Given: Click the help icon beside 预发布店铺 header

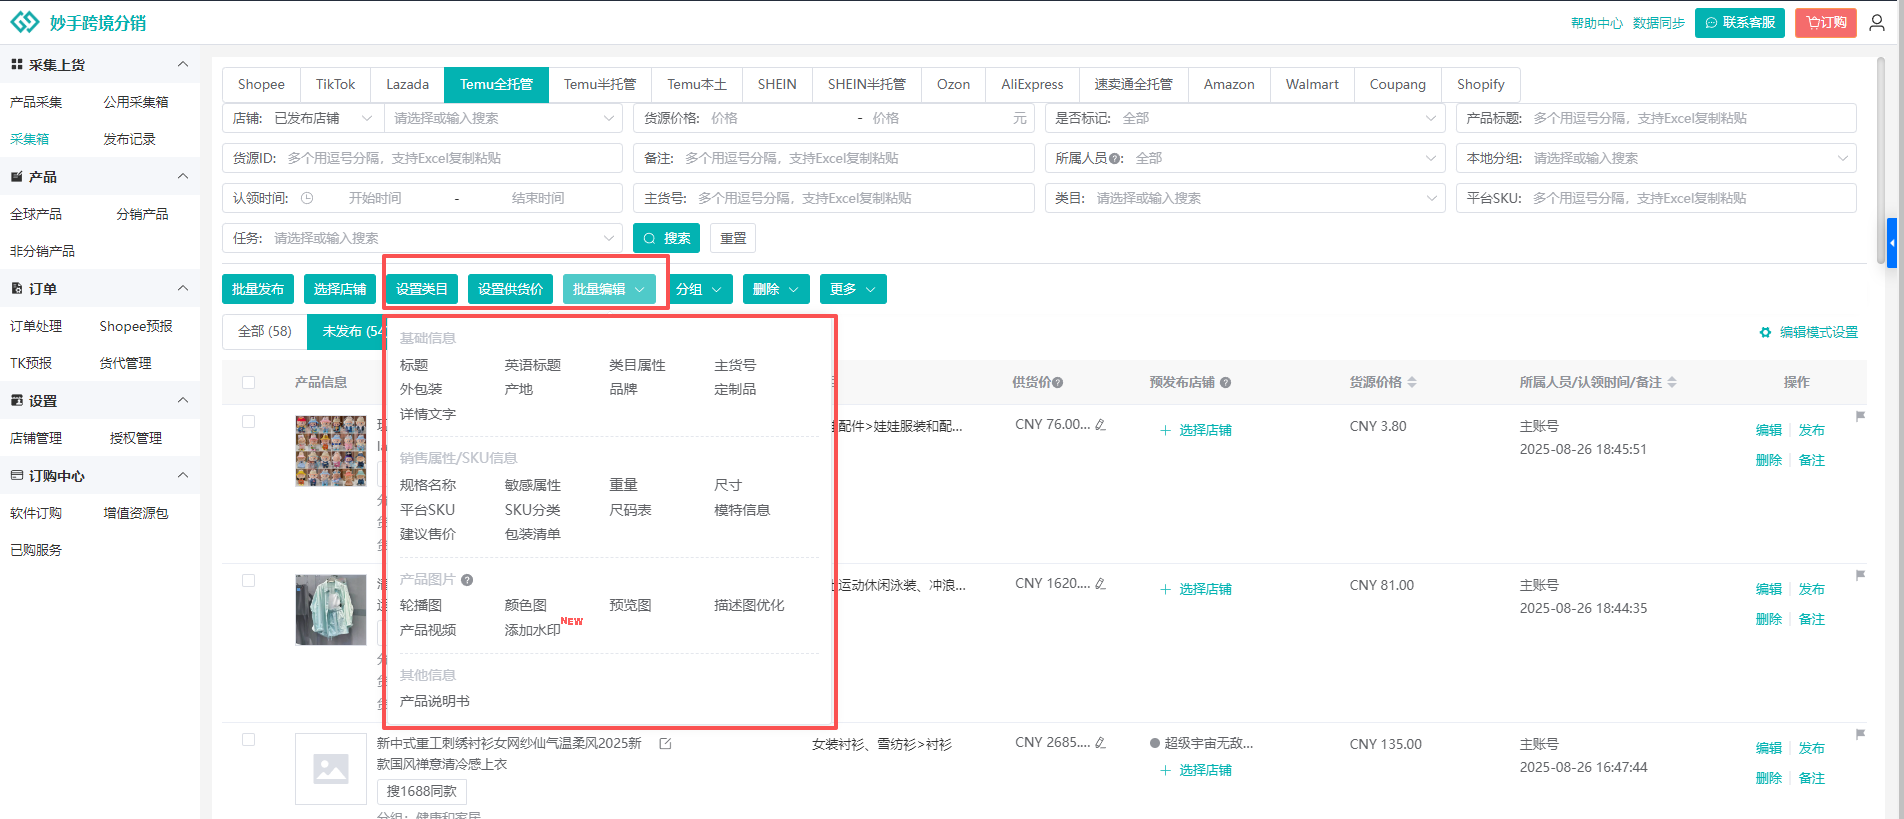Looking at the screenshot, I should 1225,382.
